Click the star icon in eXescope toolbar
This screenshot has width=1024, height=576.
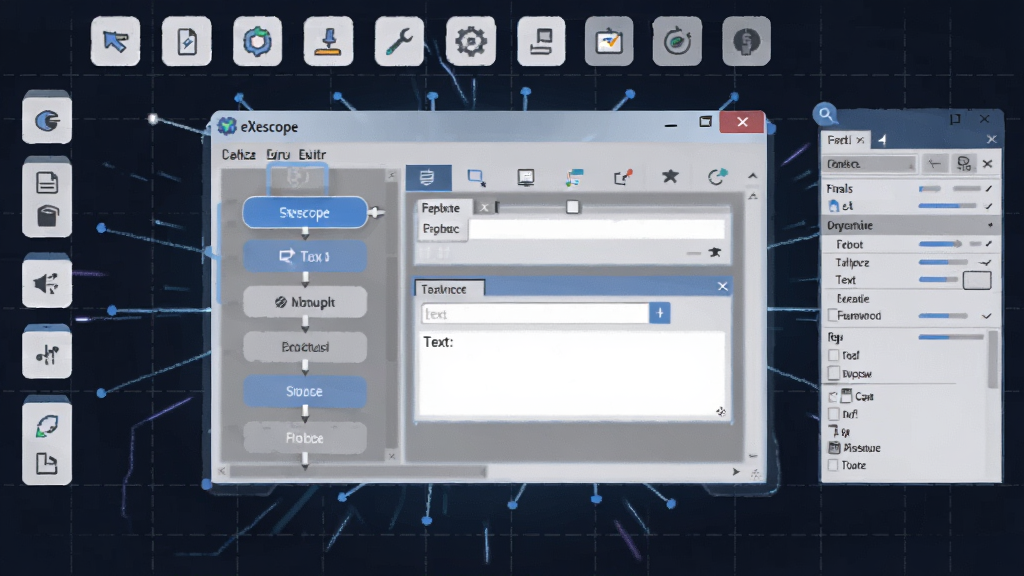(x=670, y=176)
